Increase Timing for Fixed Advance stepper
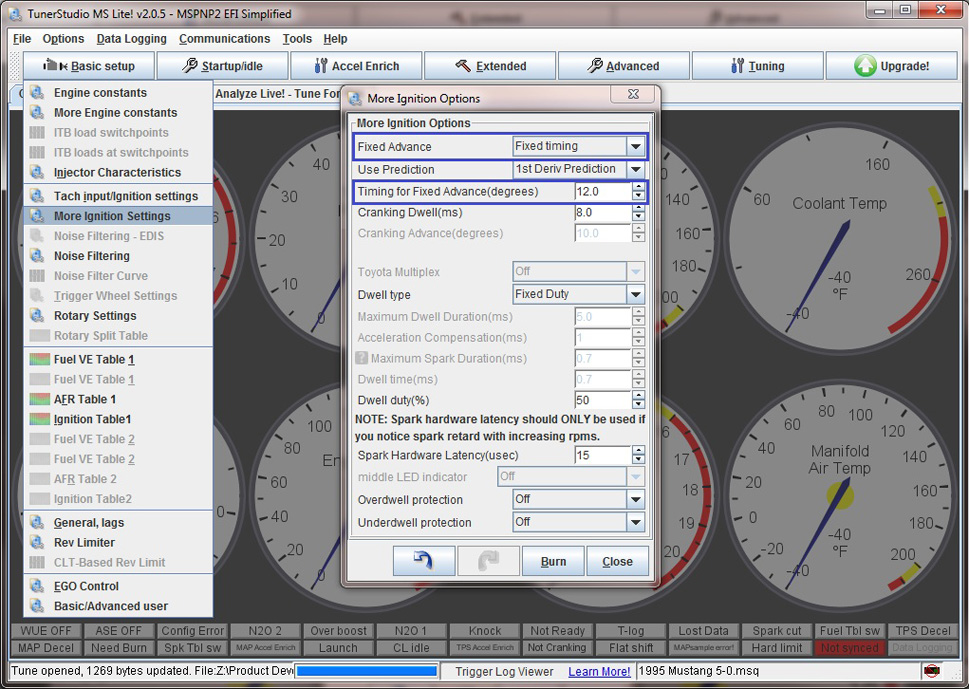 coord(638,187)
